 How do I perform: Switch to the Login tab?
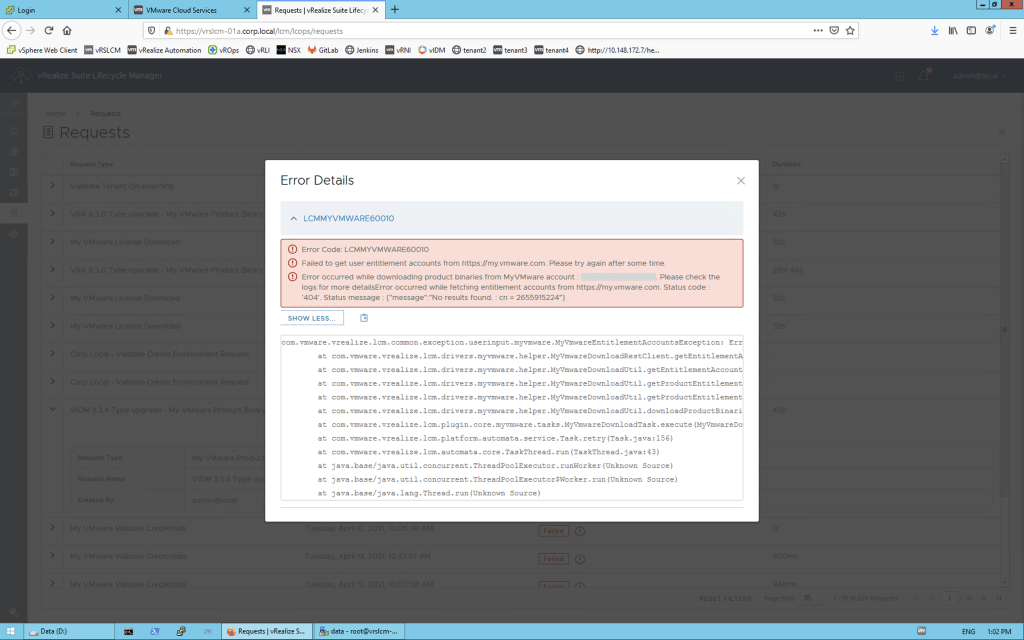60,9
